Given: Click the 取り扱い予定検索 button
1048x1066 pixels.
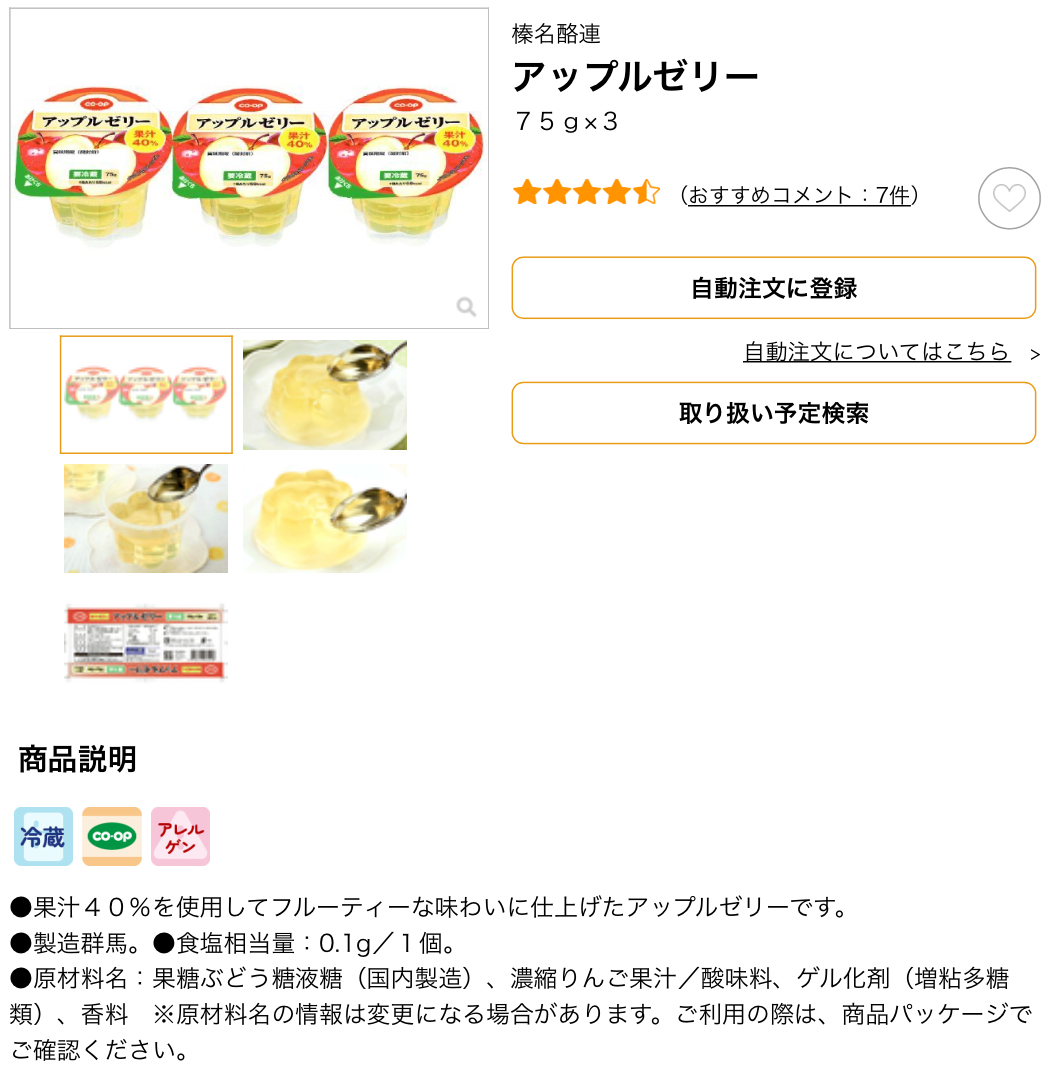Looking at the screenshot, I should click(x=773, y=413).
